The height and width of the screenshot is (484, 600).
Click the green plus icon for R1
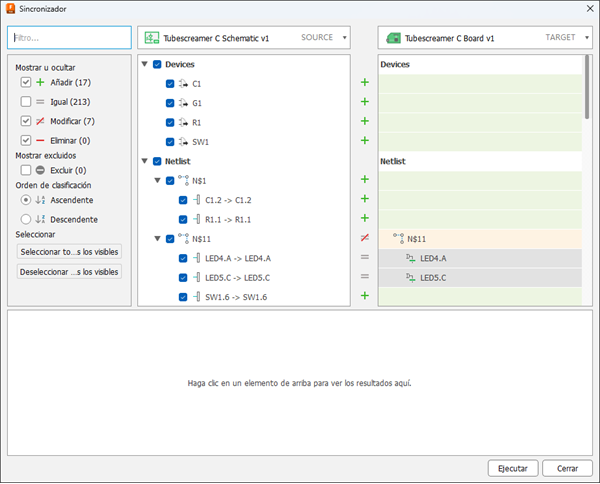tap(365, 121)
